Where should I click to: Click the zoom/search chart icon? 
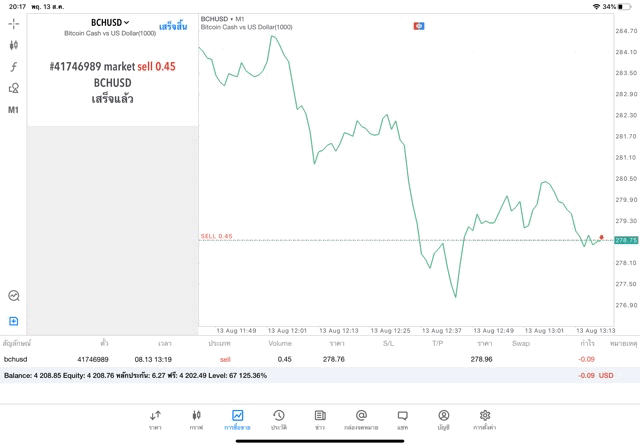pos(13,296)
